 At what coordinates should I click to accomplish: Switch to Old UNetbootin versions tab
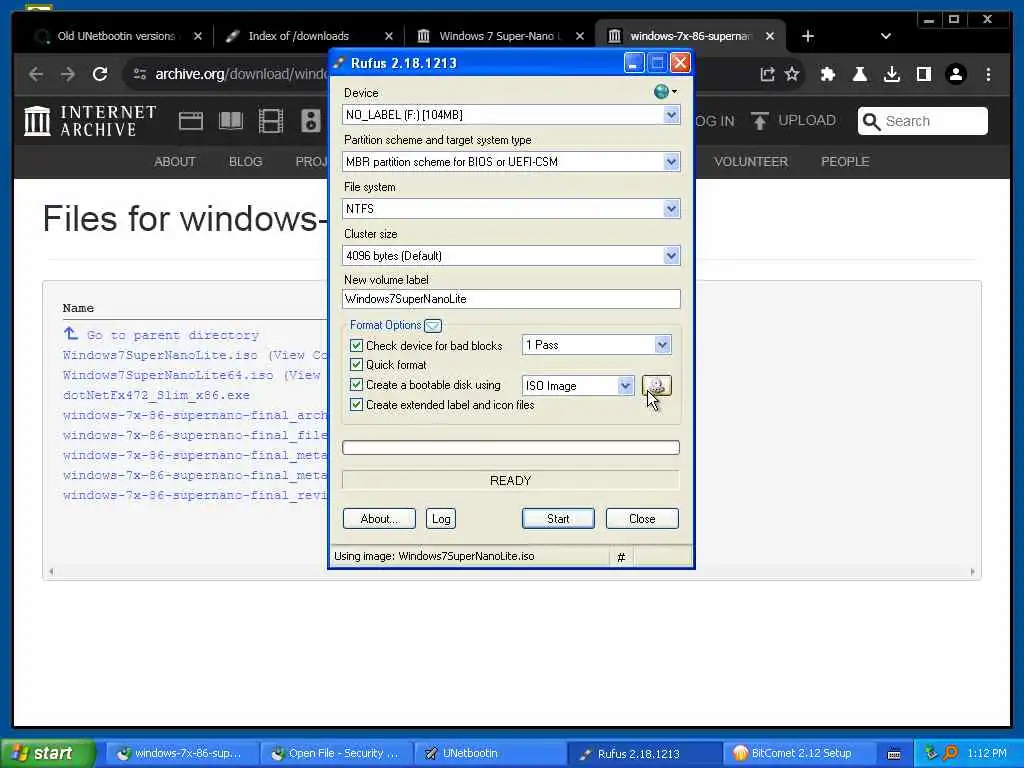click(116, 36)
